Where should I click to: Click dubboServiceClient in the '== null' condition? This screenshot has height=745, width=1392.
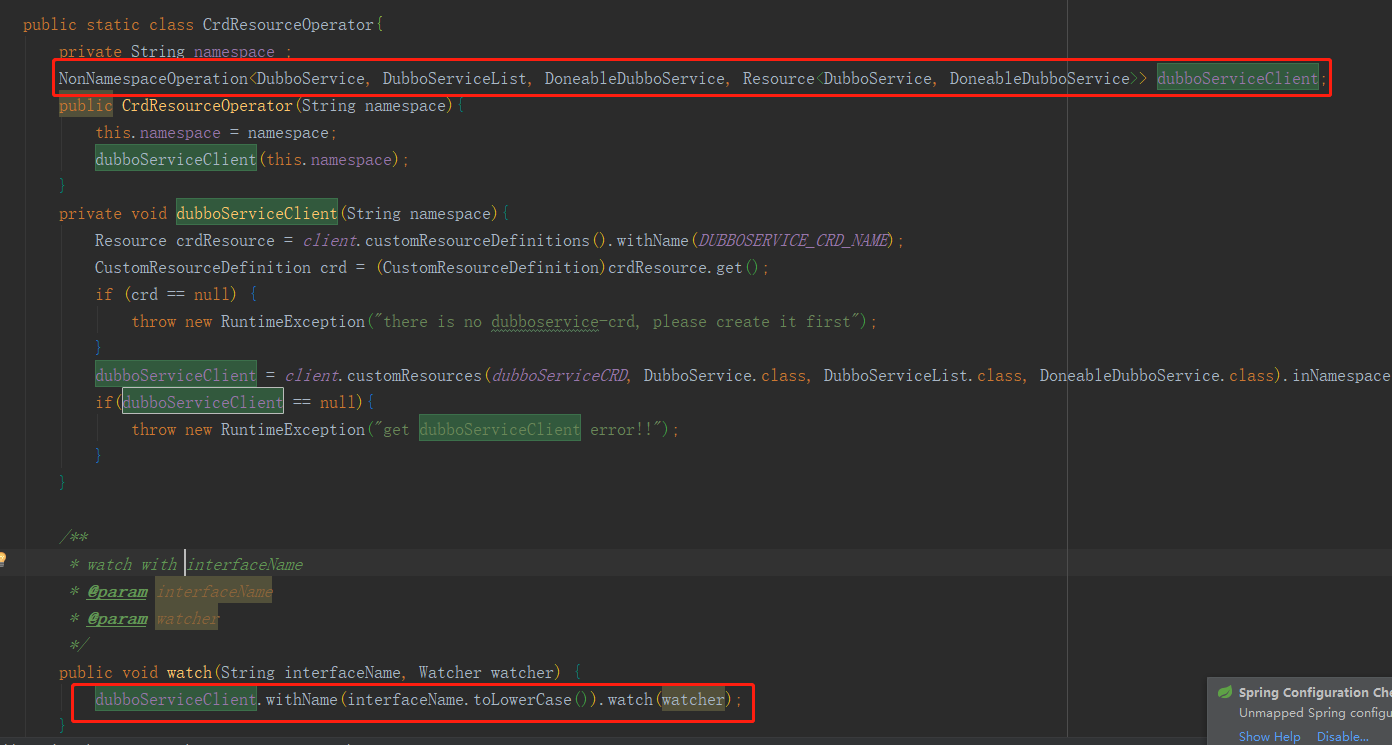203,402
